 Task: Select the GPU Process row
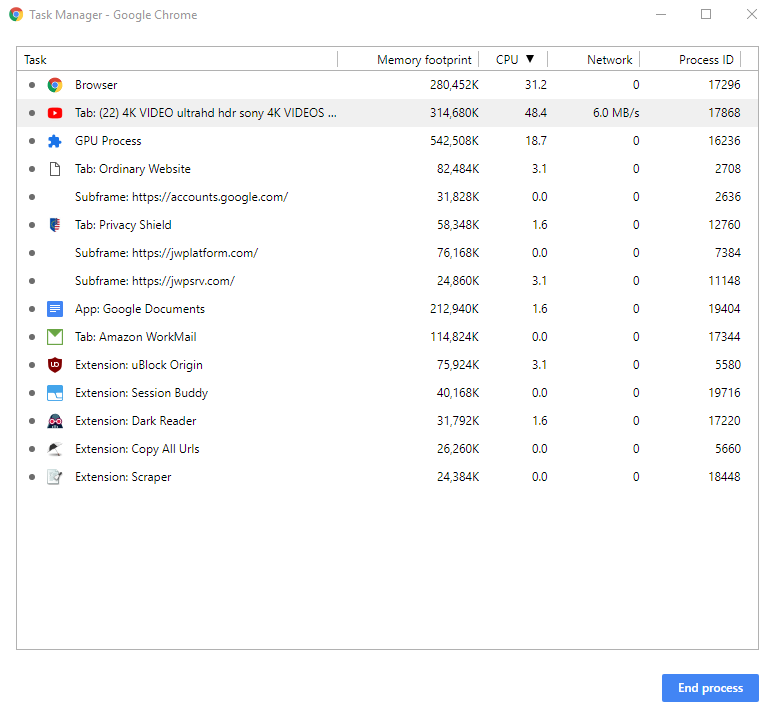[x=387, y=141]
